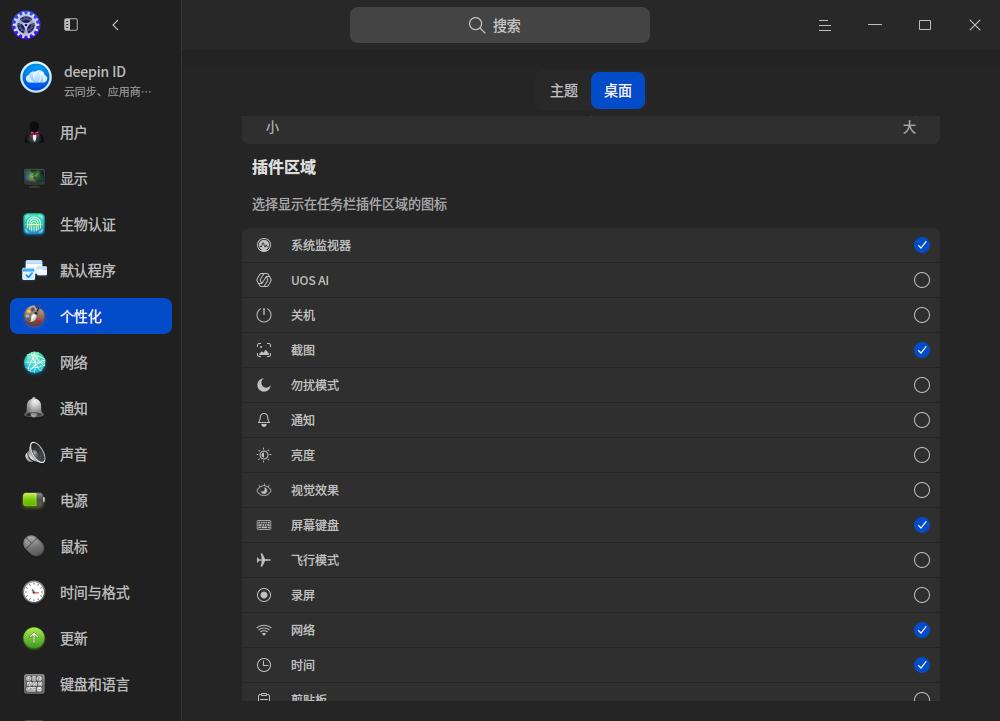The image size is (1000, 721).
Task: Uncheck 系统监视器 plugin checkbox
Action: 922,245
